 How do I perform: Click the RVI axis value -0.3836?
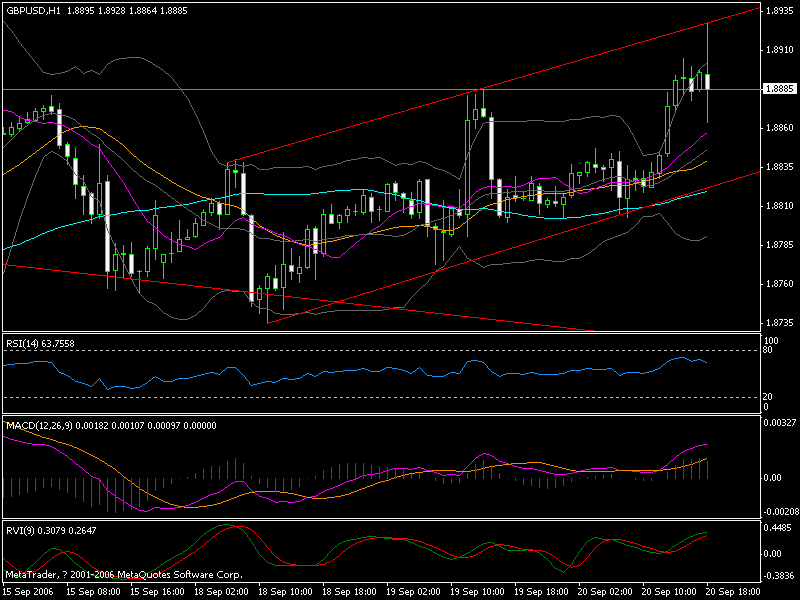[779, 576]
